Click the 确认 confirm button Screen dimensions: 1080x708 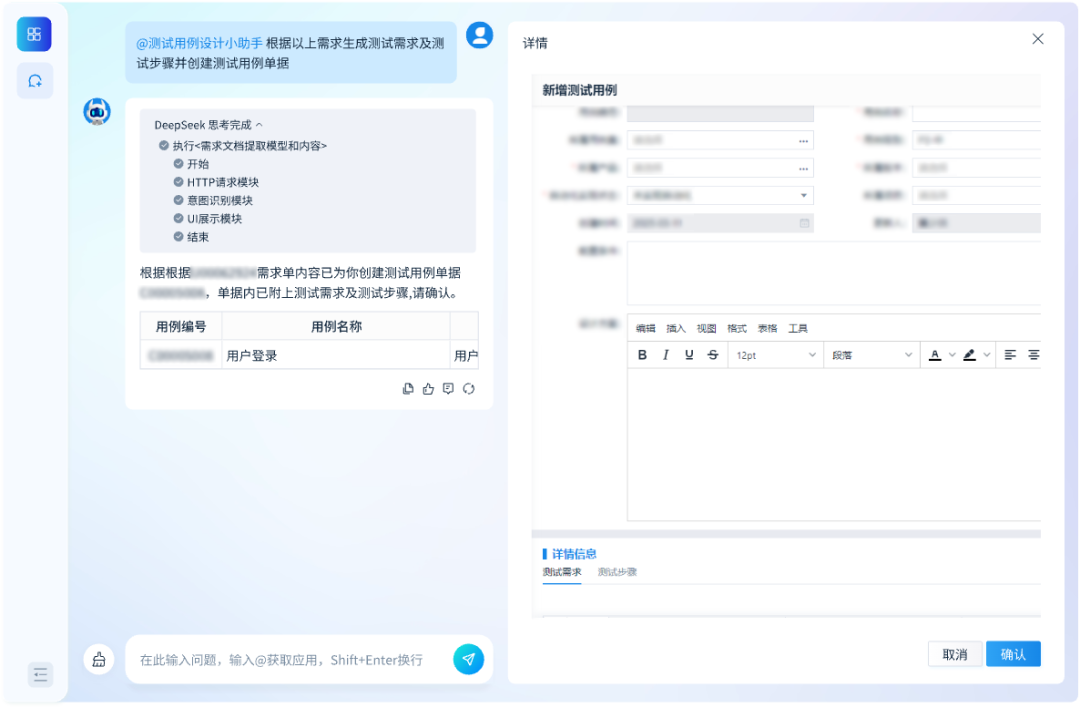(1013, 653)
